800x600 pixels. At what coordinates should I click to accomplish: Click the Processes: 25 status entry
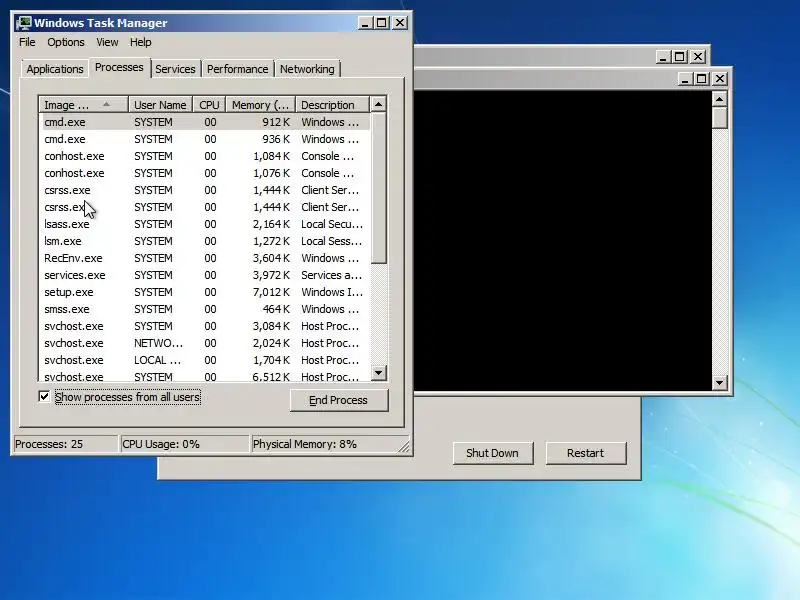click(65, 444)
